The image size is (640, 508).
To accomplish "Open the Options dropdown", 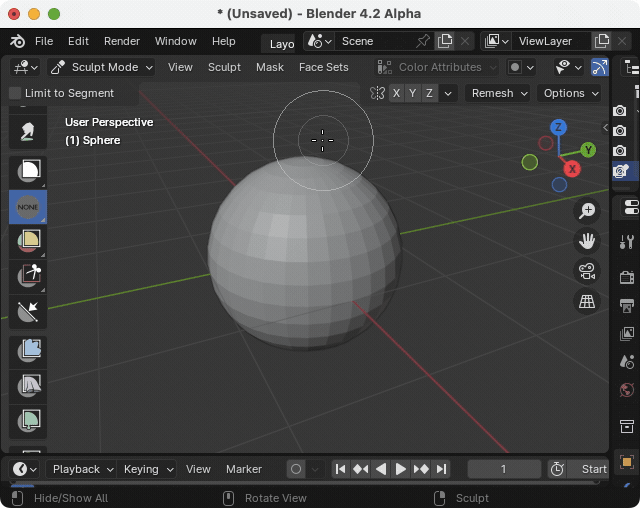I will [x=569, y=93].
